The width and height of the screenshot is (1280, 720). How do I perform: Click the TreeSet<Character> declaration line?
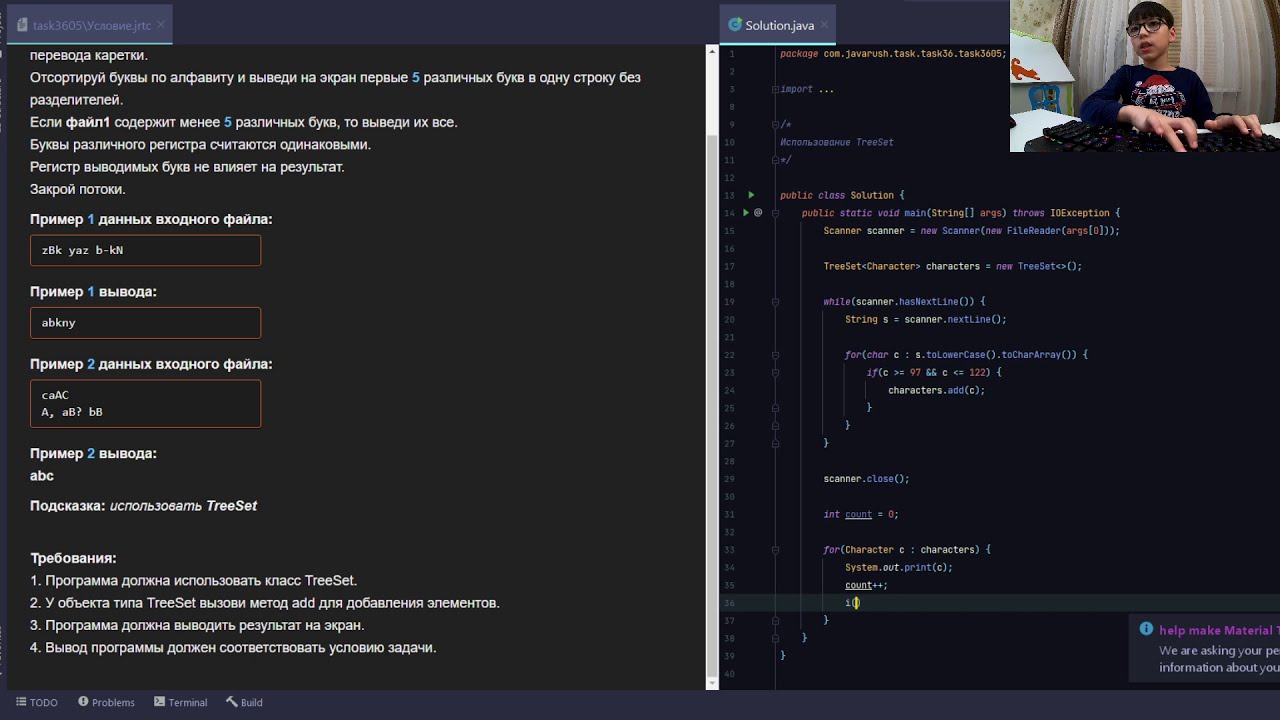pyautogui.click(x=952, y=266)
